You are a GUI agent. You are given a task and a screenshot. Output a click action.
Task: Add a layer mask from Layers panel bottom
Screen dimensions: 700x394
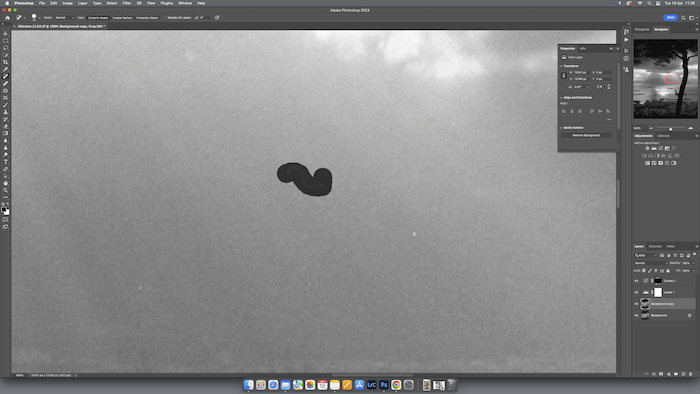point(661,374)
